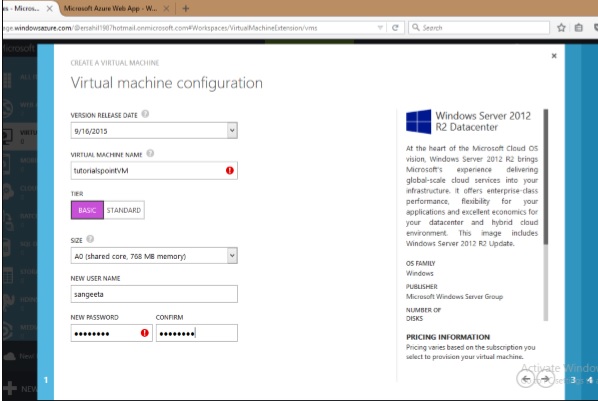Viewport: 598px width, 401px height.
Task: Click NEW plus icon in bottom bar
Action: click(10, 388)
